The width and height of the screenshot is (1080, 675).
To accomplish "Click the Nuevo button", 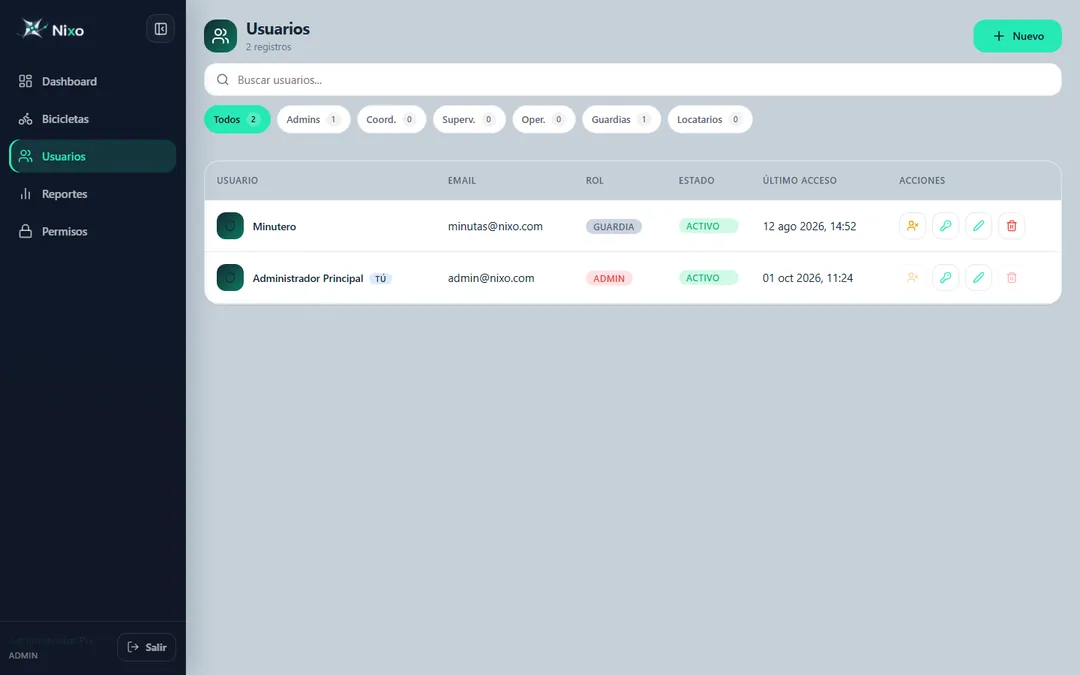I will coord(1017,36).
